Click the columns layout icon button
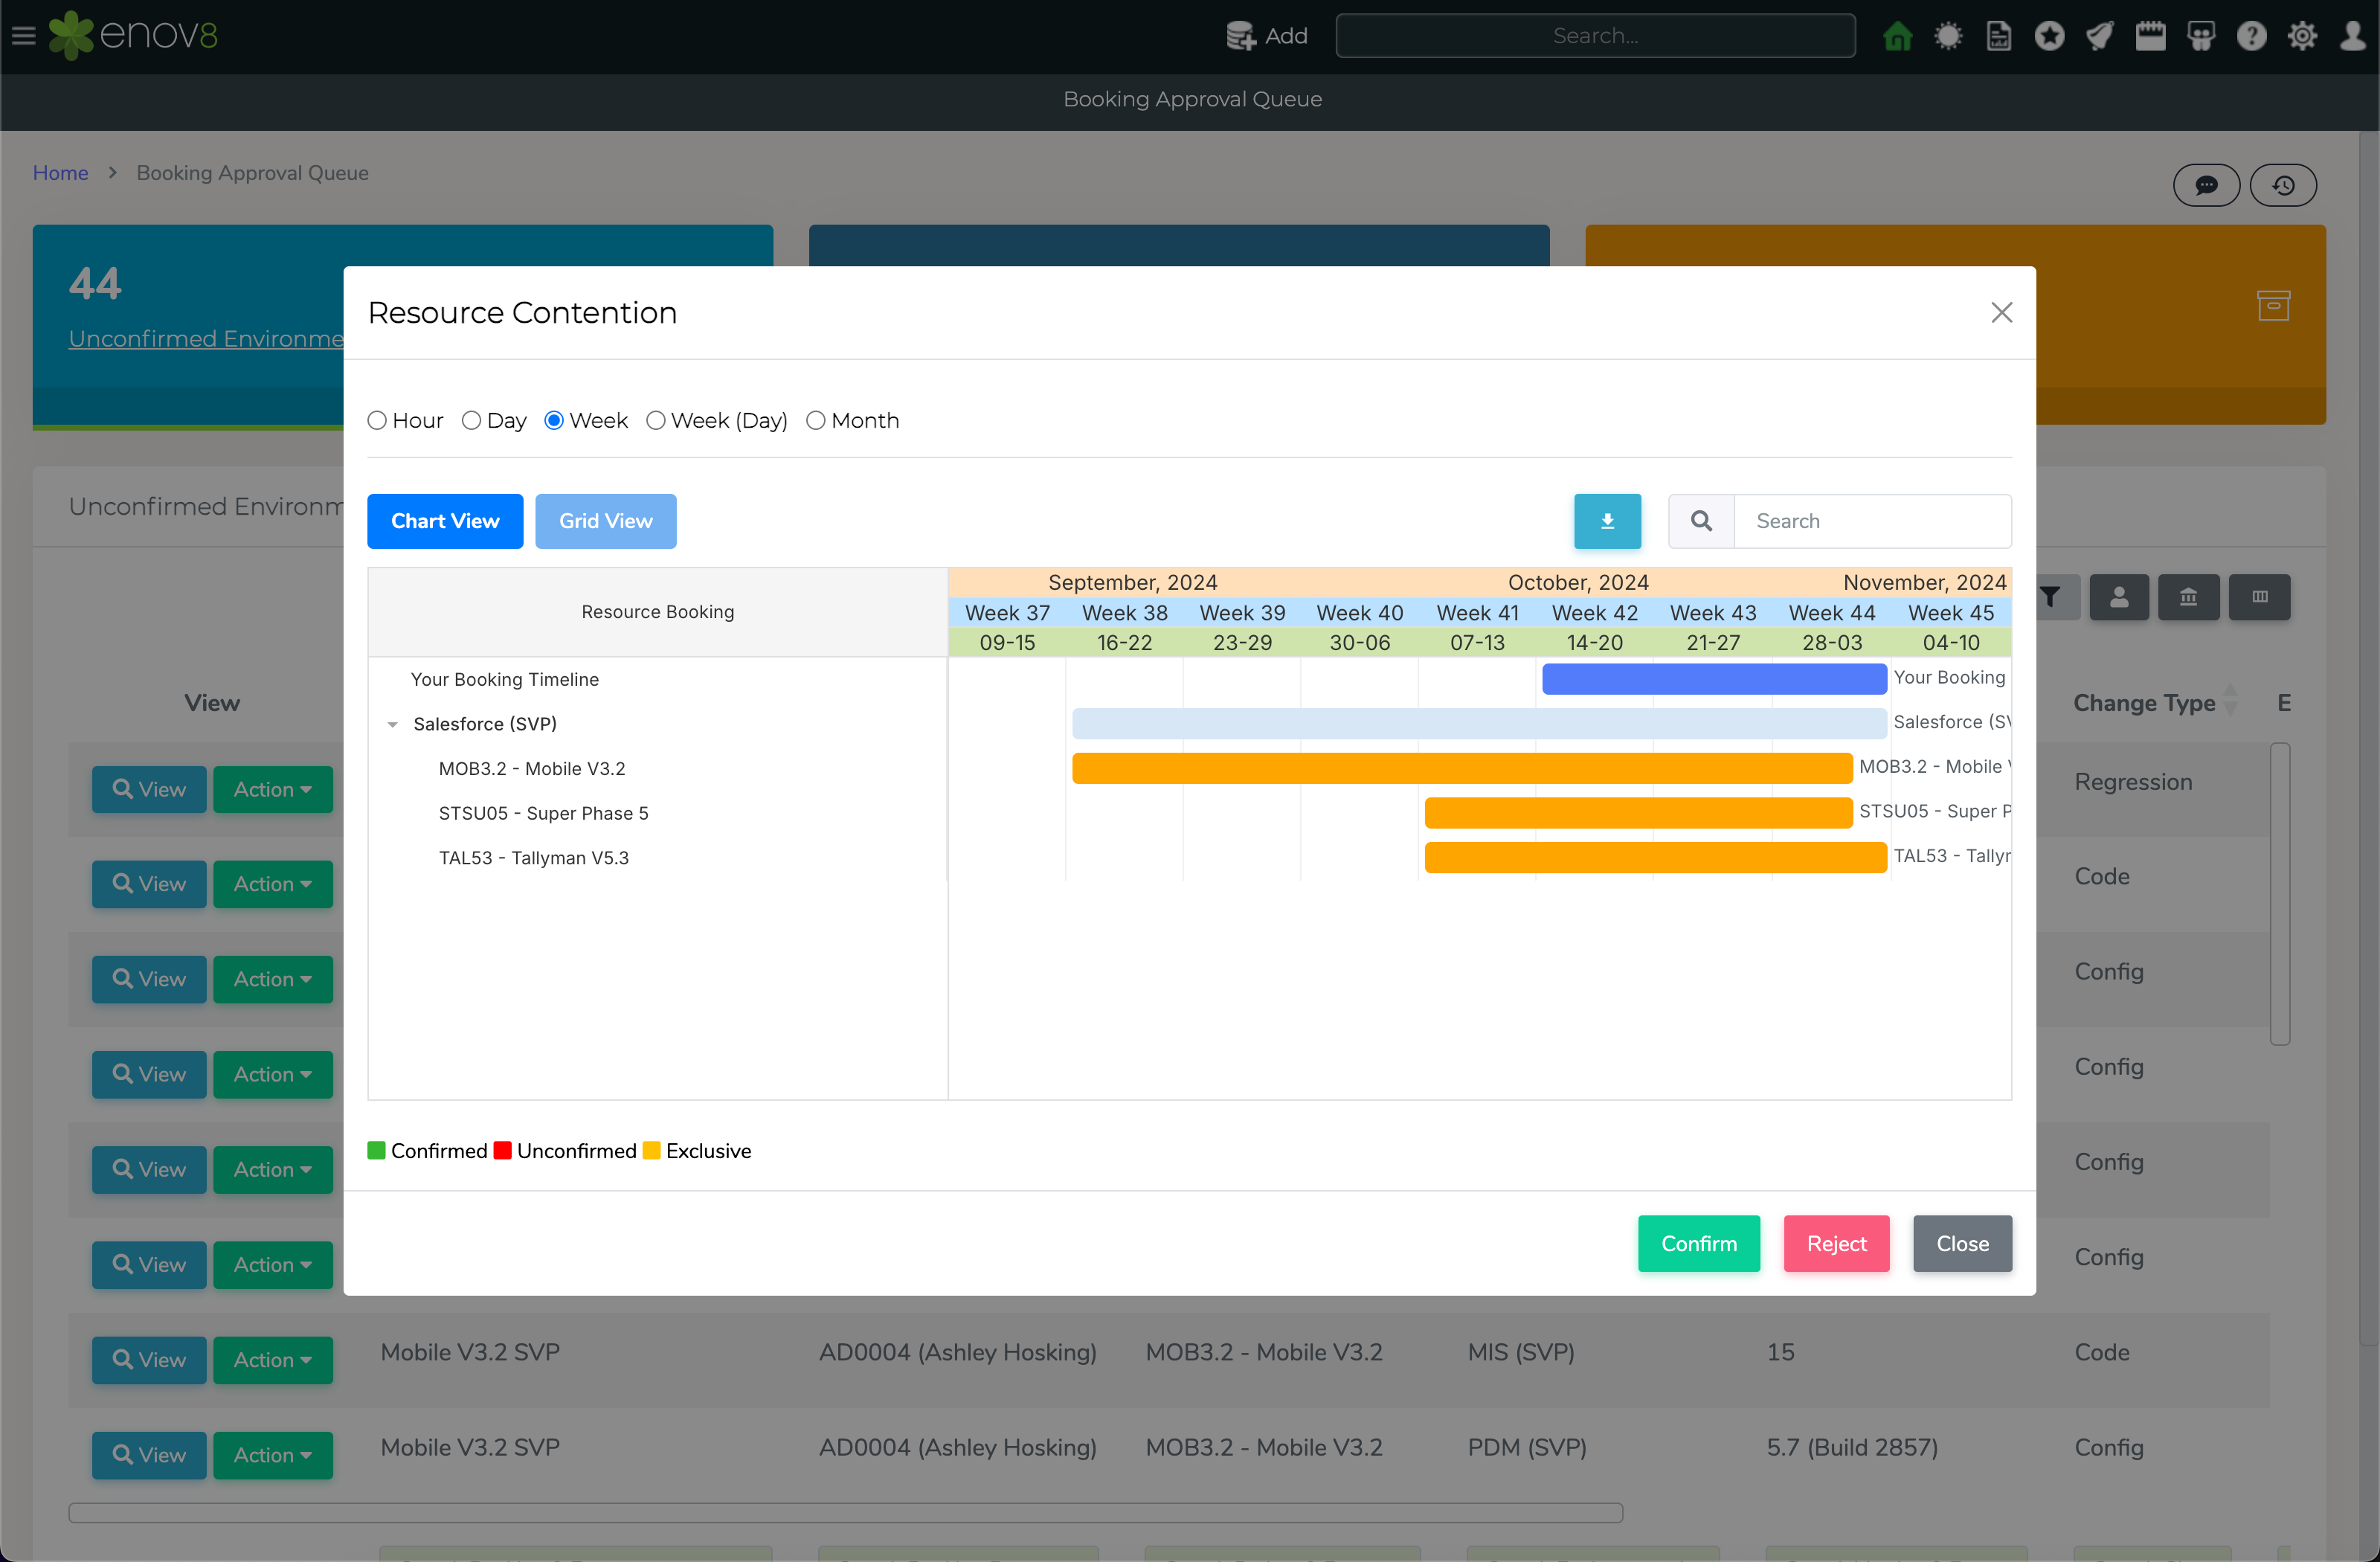Screen dimensions: 2380x1562 2259,597
